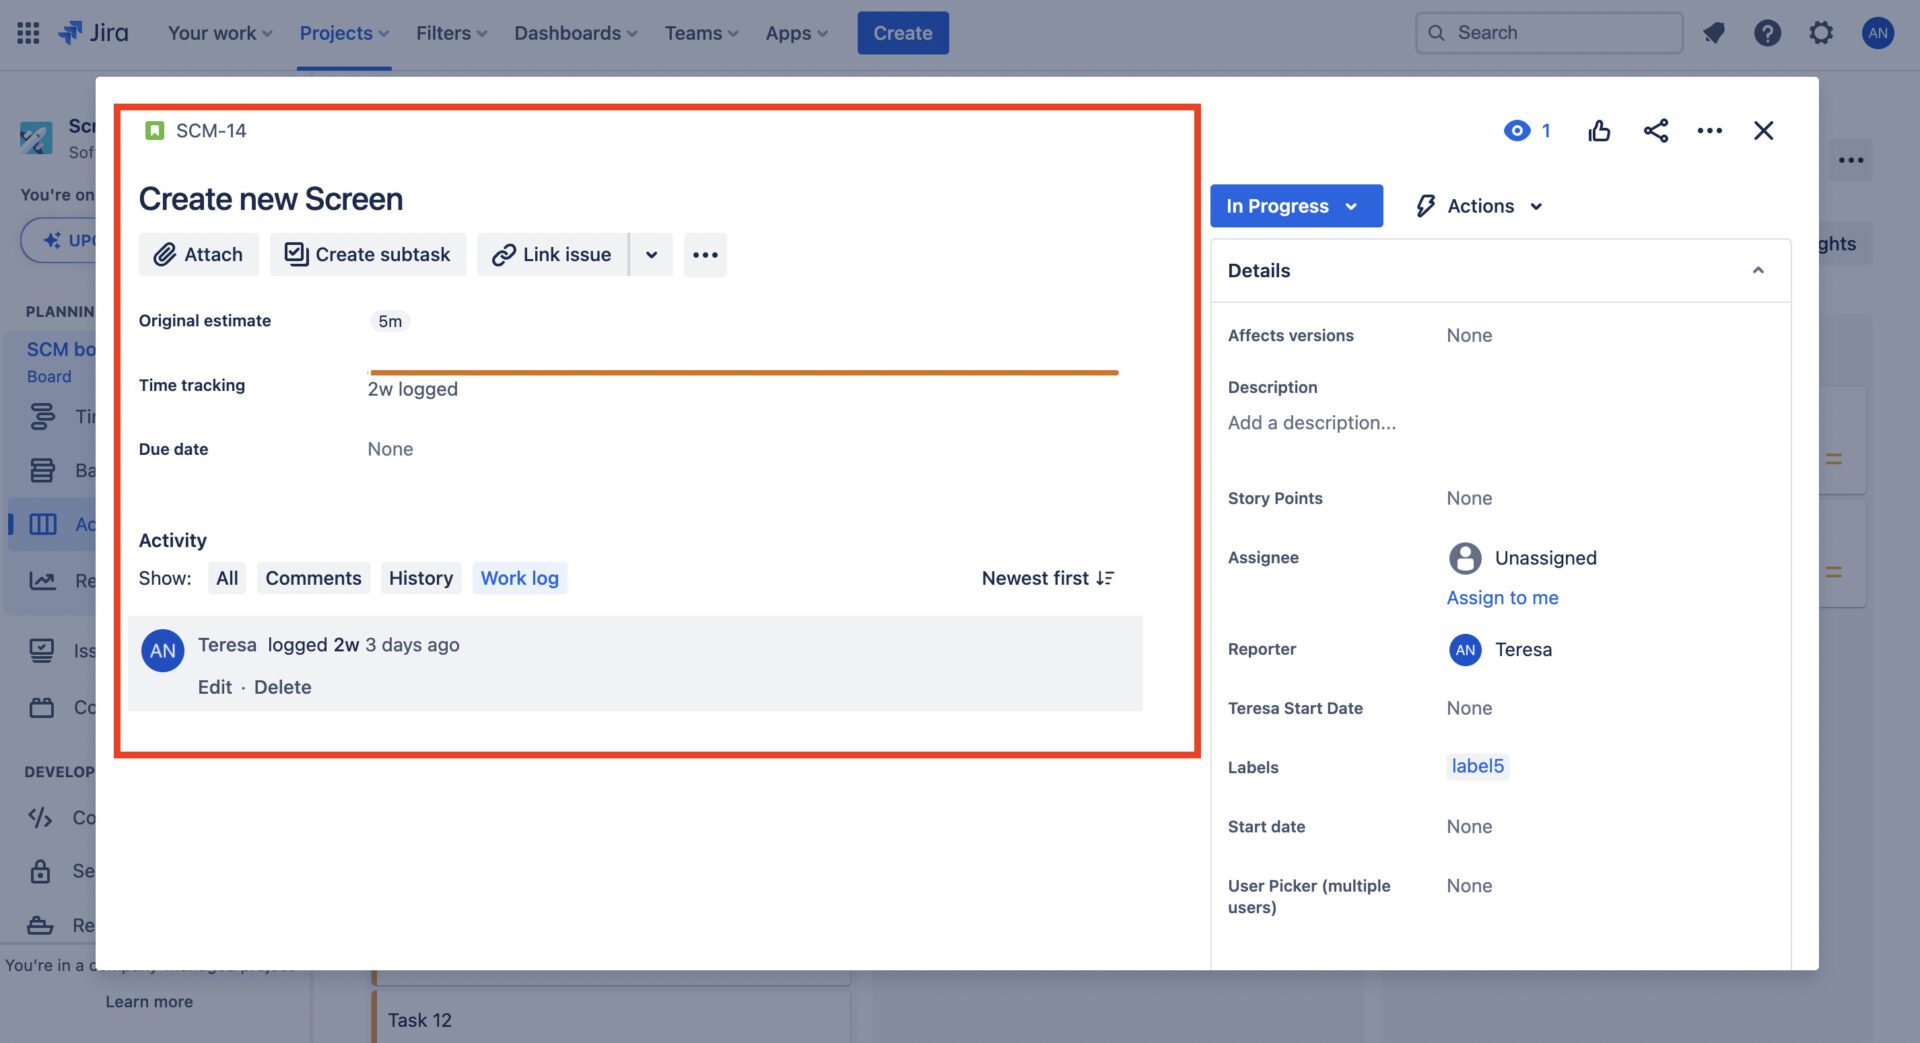This screenshot has width=1920, height=1043.
Task: Open the Code section in sidebar
Action: click(x=41, y=817)
